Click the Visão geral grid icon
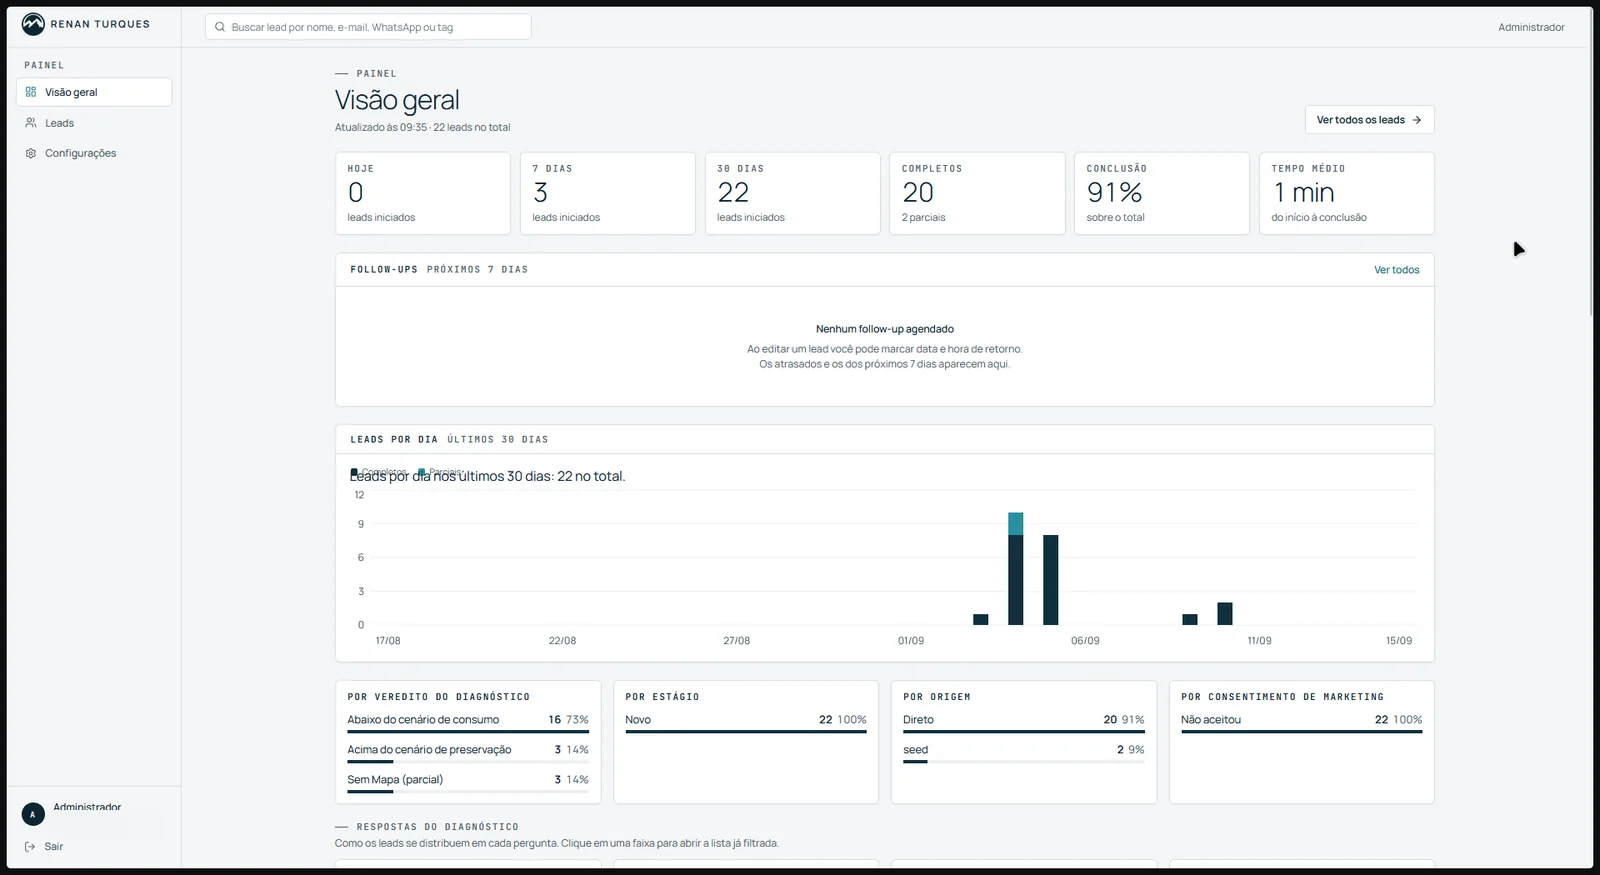This screenshot has height=875, width=1600. pos(31,92)
